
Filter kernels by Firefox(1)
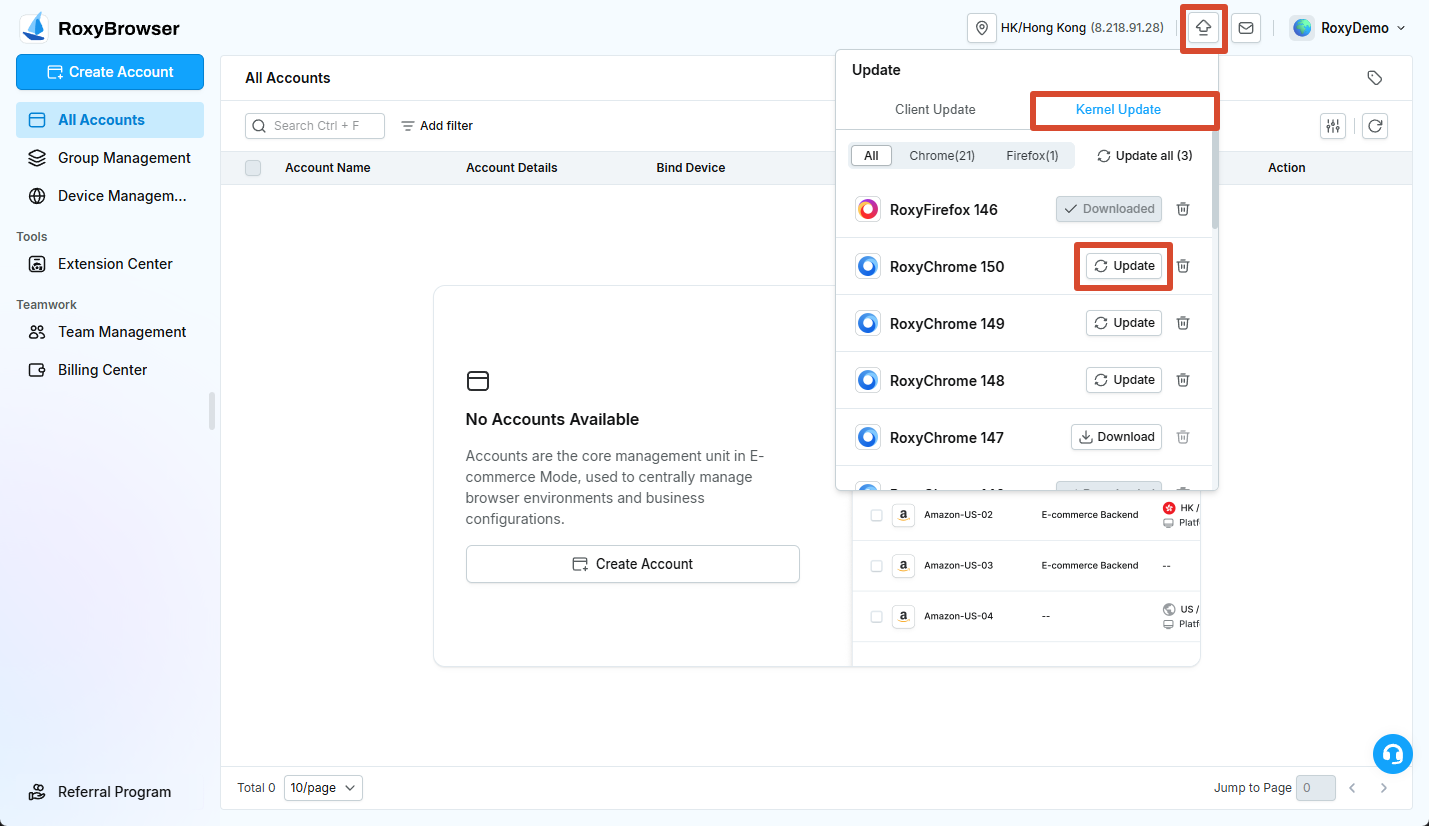click(x=1032, y=156)
